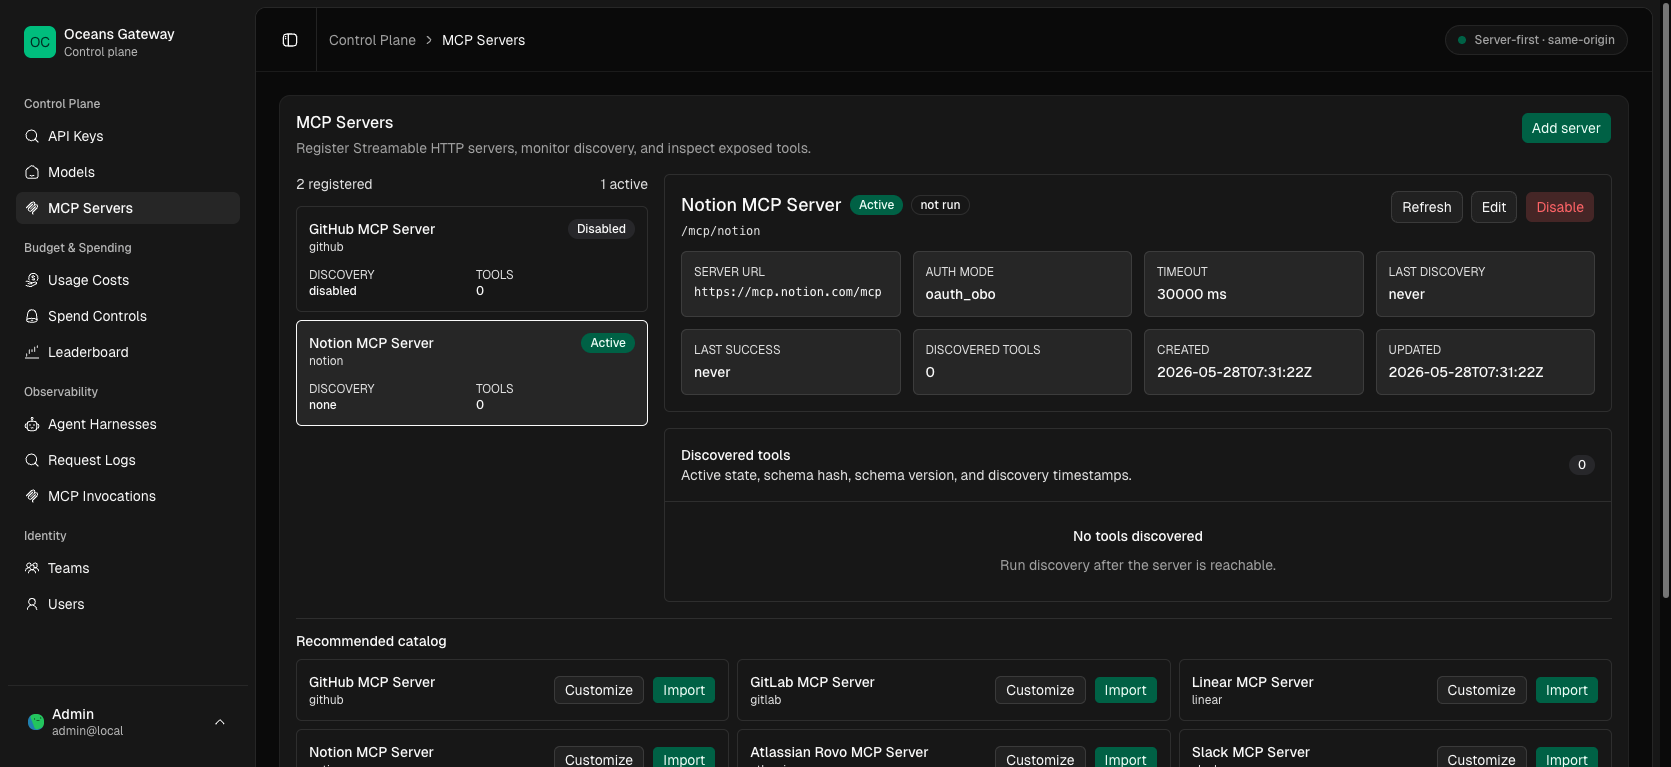Customize Linear MCP Server
Image resolution: width=1671 pixels, height=767 pixels.
[1481, 690]
